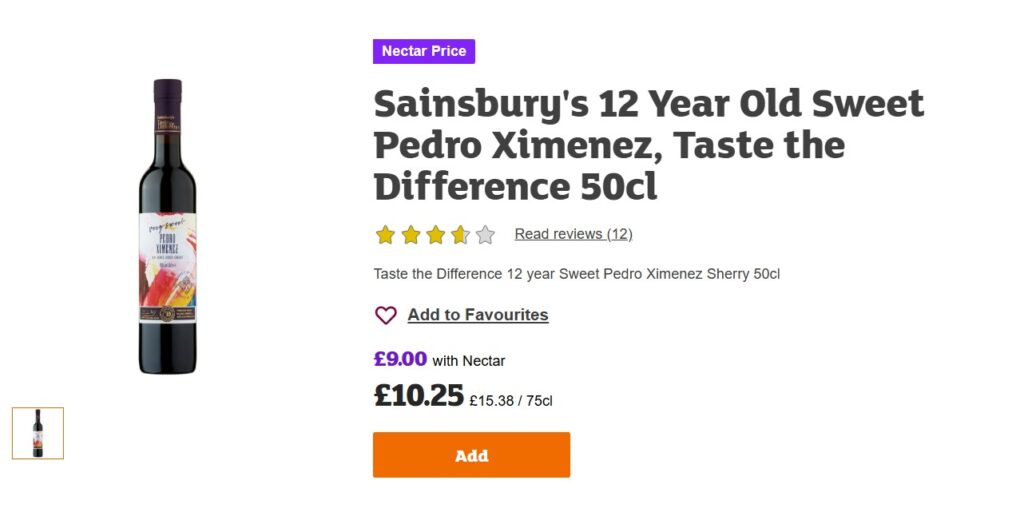
Task: Click the half-filled fourth rating star
Action: 460,235
